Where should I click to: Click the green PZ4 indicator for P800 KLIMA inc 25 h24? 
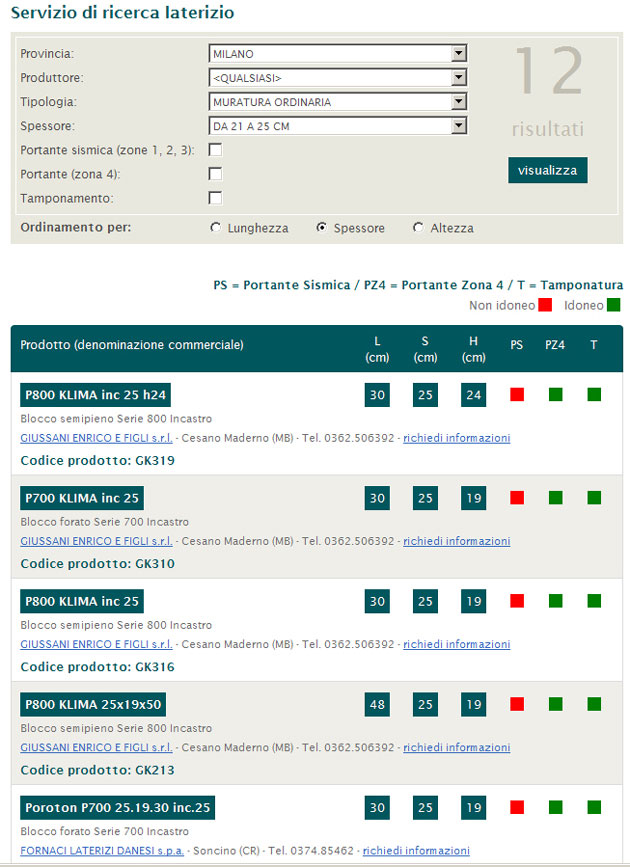(556, 394)
